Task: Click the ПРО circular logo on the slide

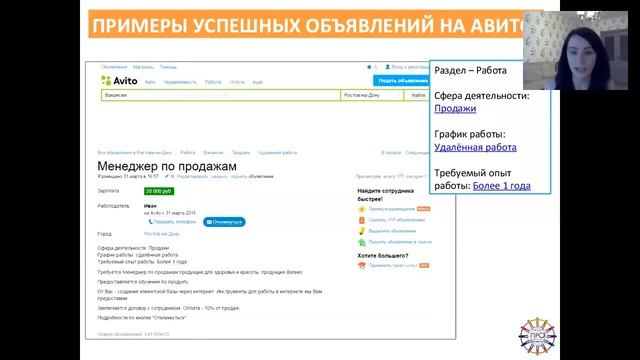Action: (x=537, y=336)
